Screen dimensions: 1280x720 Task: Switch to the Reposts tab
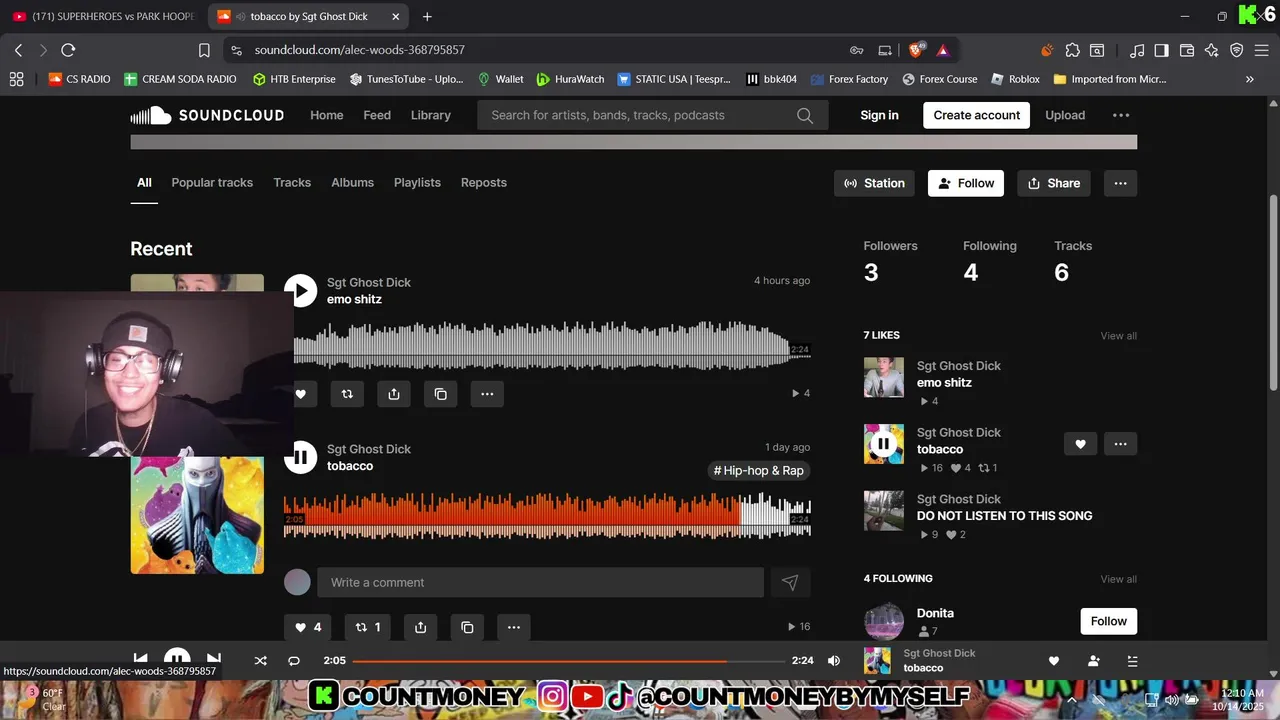pos(484,182)
